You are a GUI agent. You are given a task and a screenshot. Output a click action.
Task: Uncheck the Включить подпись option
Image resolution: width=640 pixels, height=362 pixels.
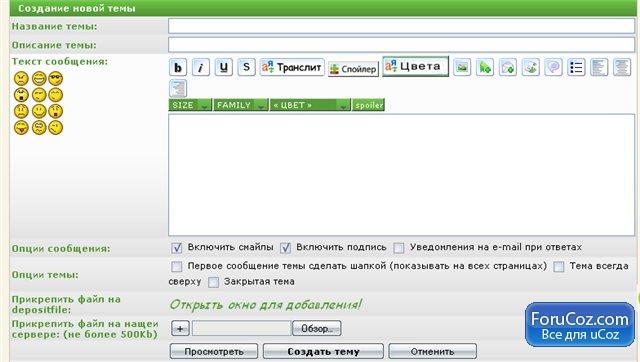point(285,248)
